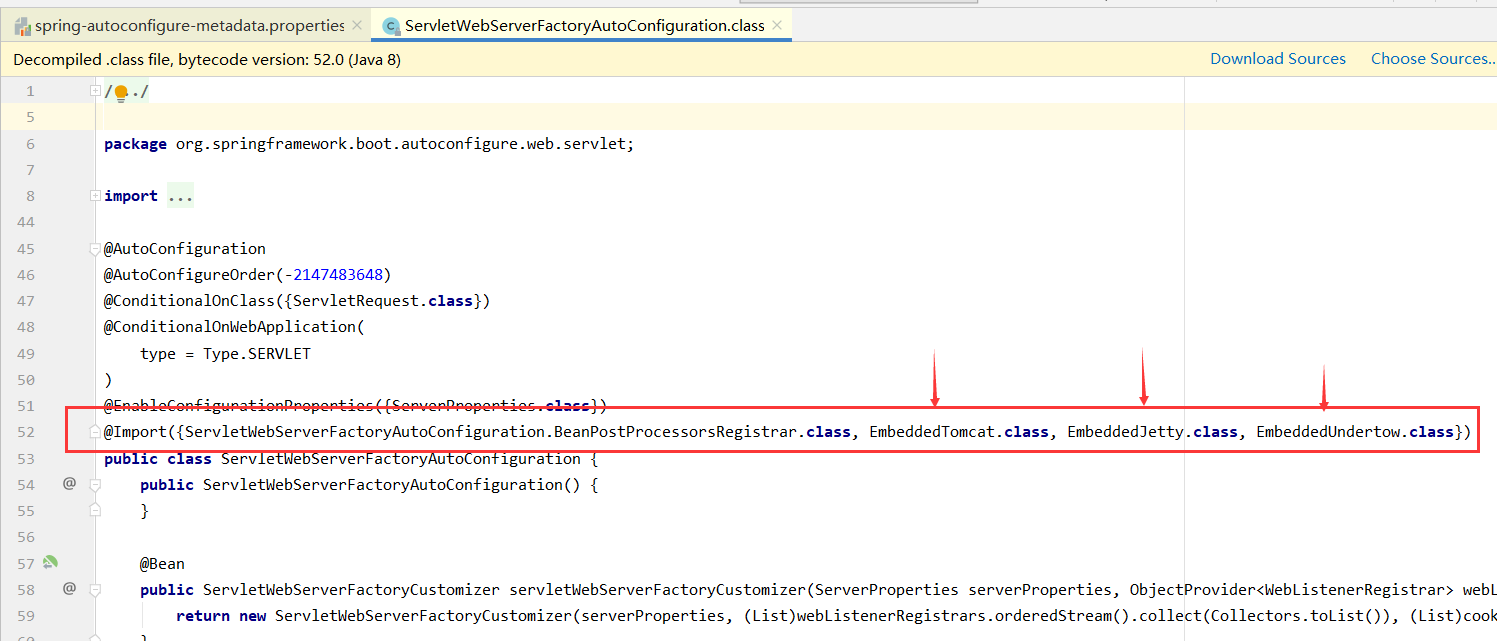Click the Spring bean gutter icon on line 57
This screenshot has height=641, width=1497.
[50, 562]
